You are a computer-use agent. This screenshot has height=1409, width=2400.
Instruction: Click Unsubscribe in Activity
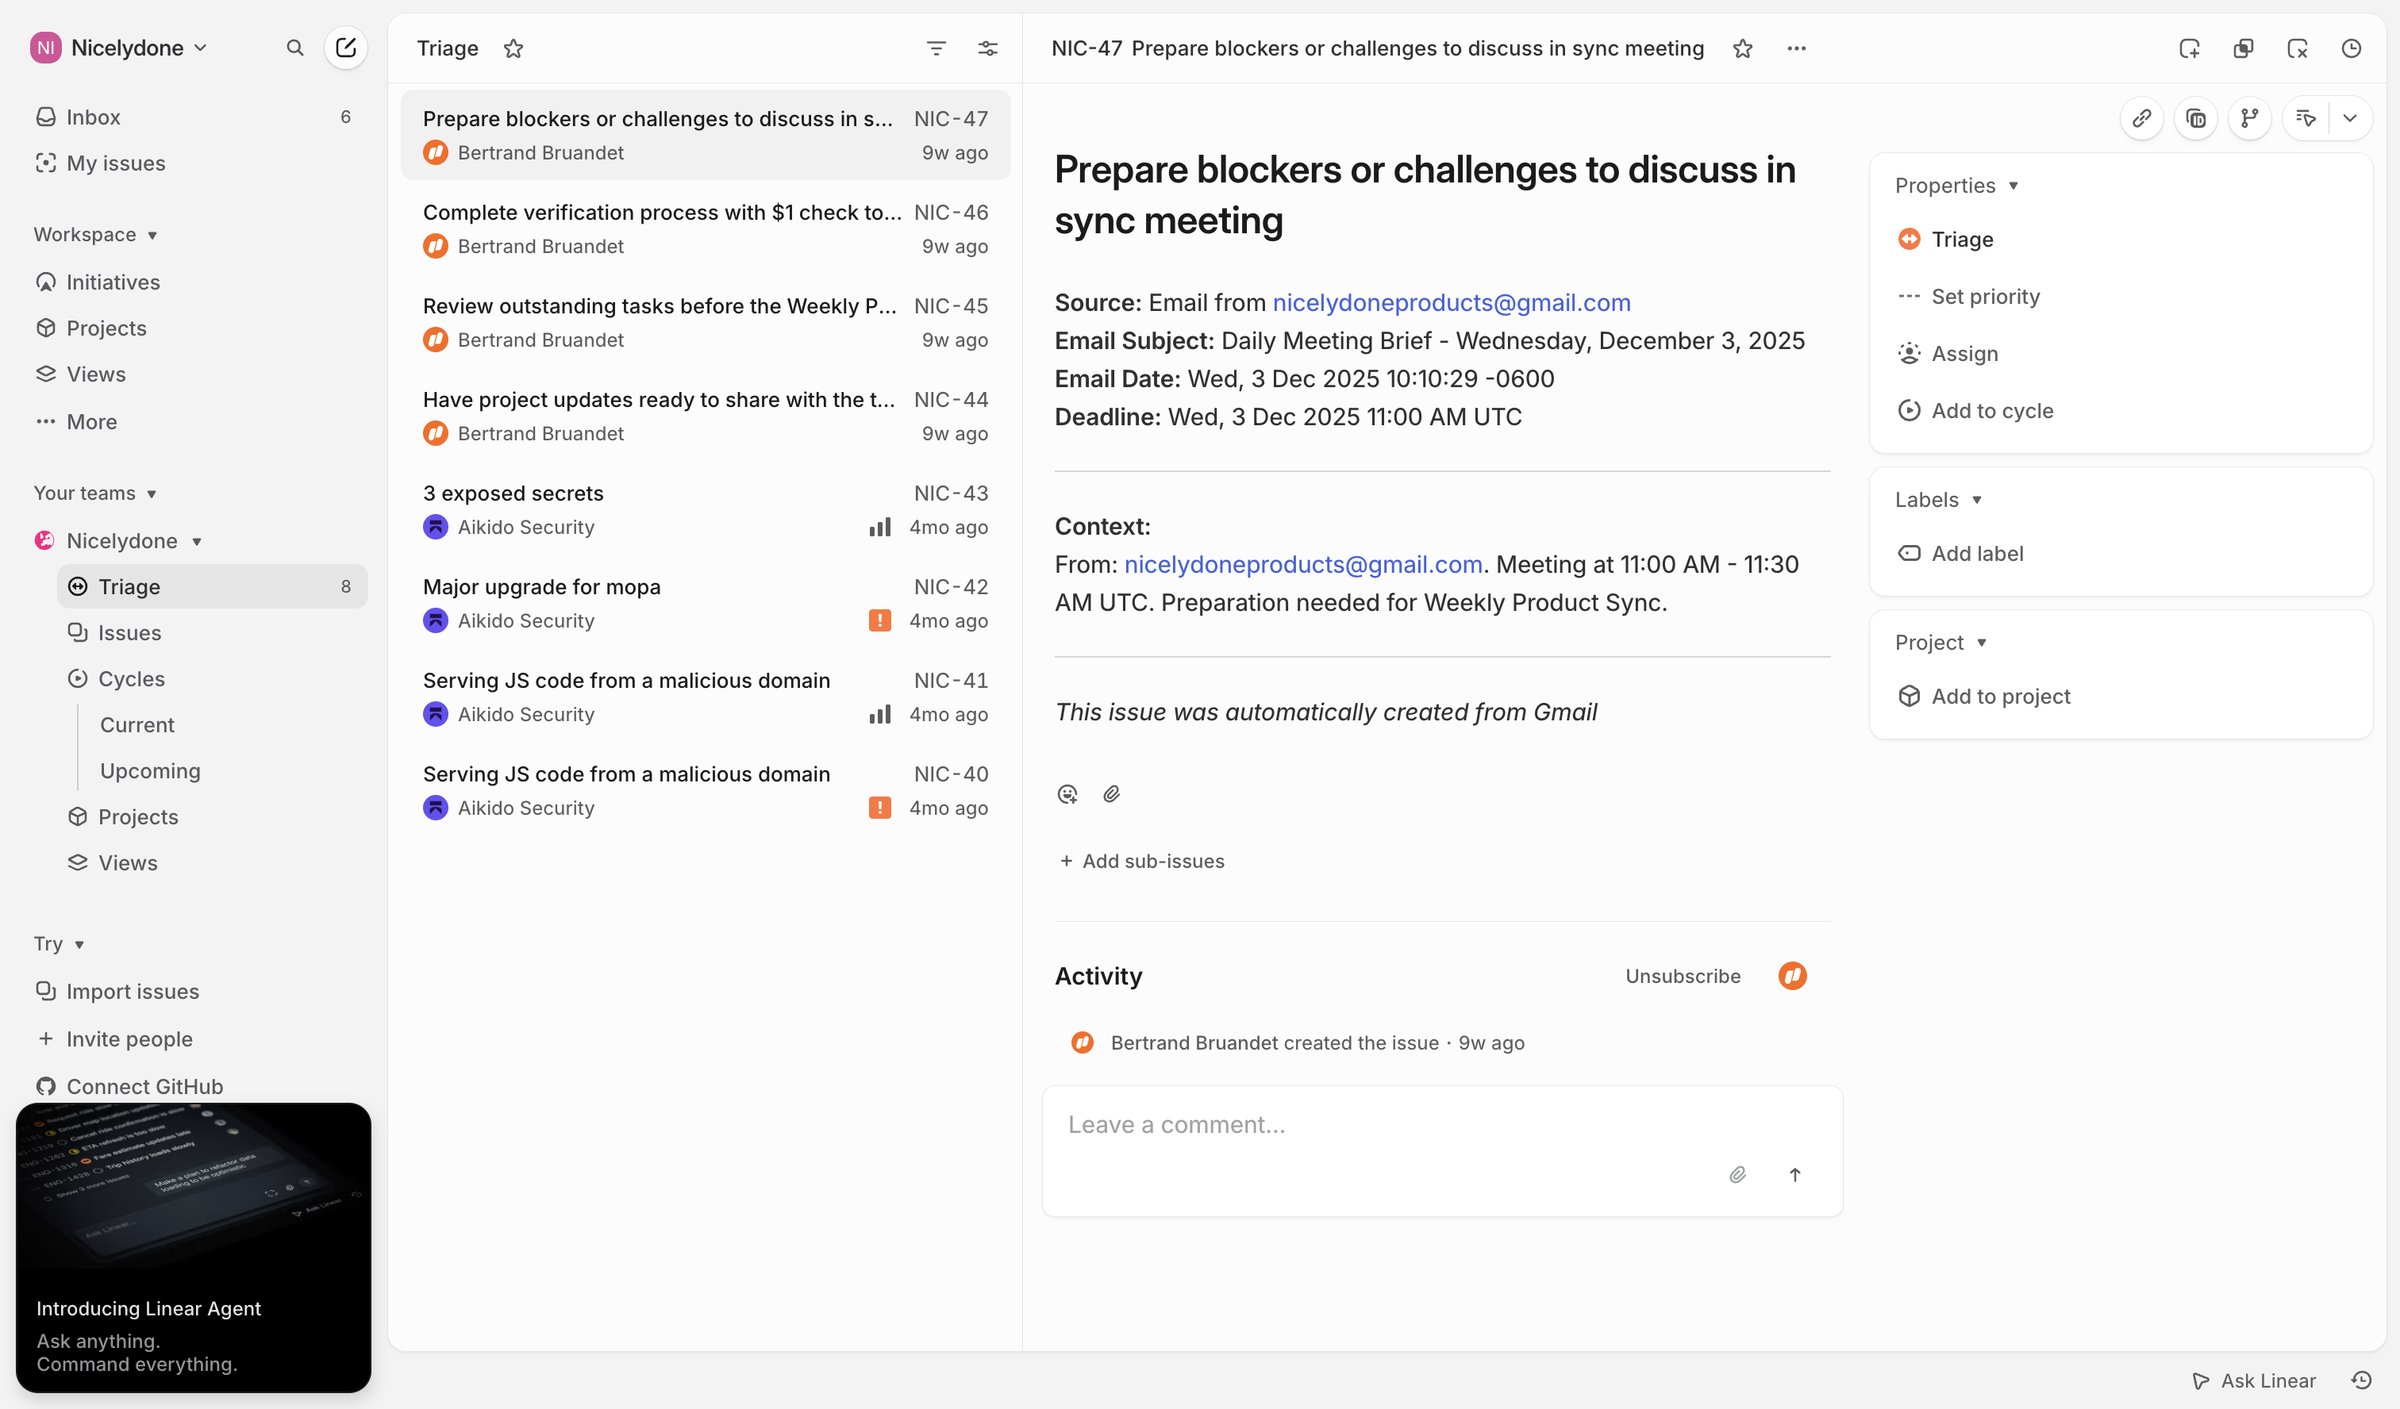[x=1683, y=976]
